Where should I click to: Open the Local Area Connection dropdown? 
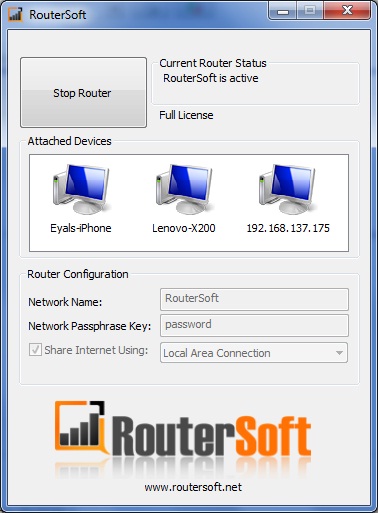[254, 353]
